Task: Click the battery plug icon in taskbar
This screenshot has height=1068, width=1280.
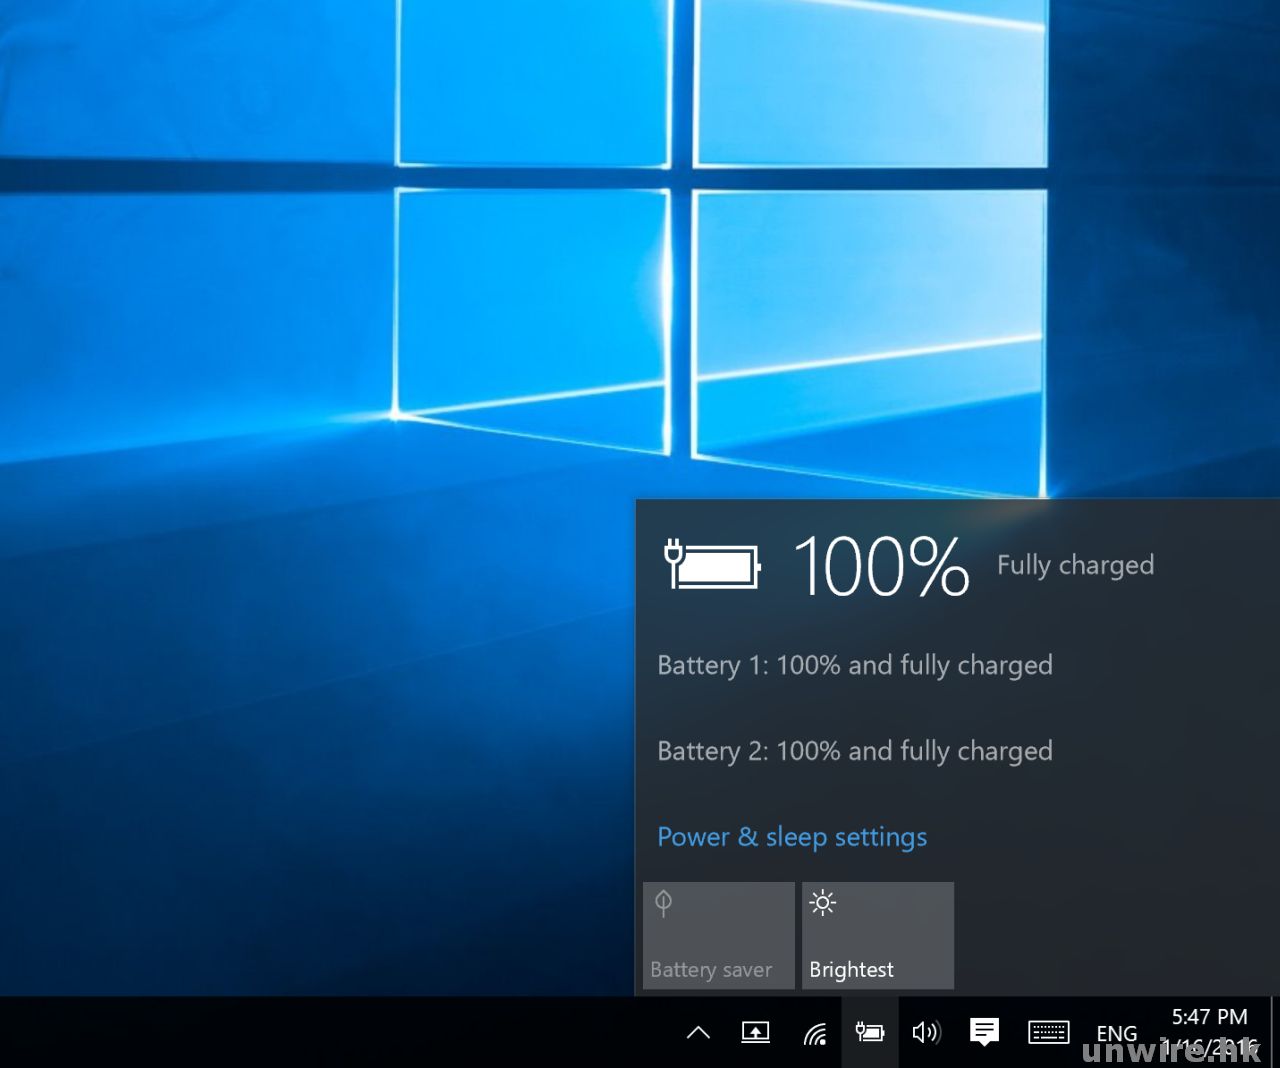Action: pyautogui.click(x=869, y=1032)
